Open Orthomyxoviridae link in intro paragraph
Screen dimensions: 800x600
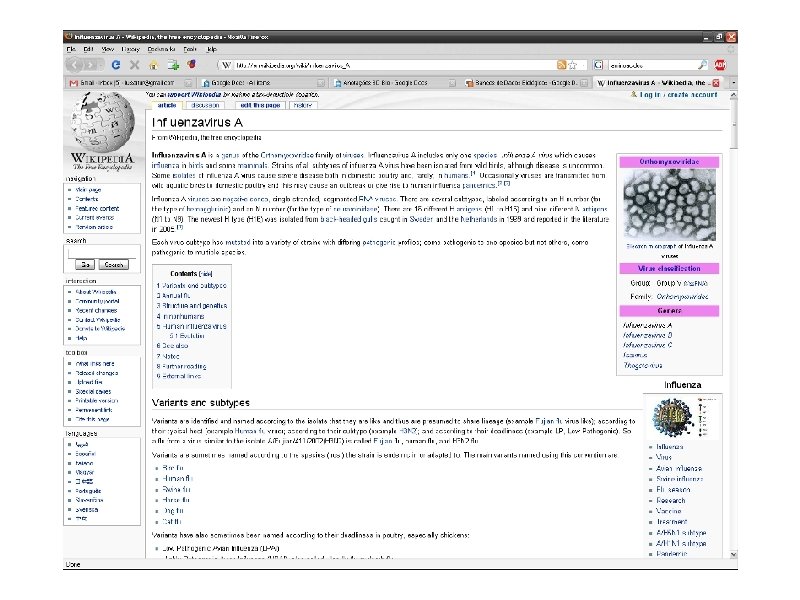287,155
